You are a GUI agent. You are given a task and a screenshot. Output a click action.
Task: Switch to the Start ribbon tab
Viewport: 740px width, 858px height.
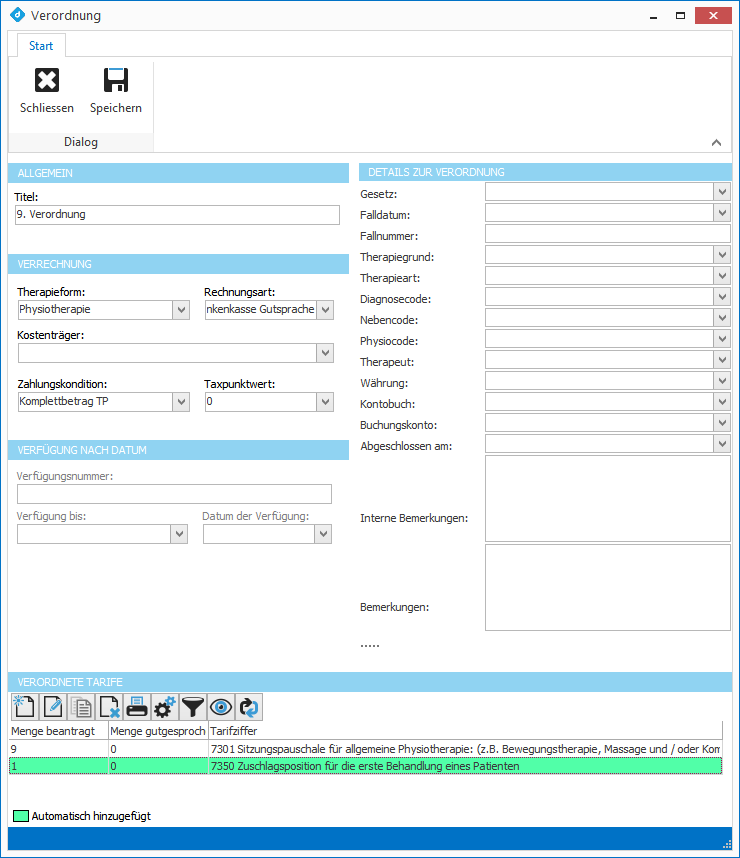41,45
